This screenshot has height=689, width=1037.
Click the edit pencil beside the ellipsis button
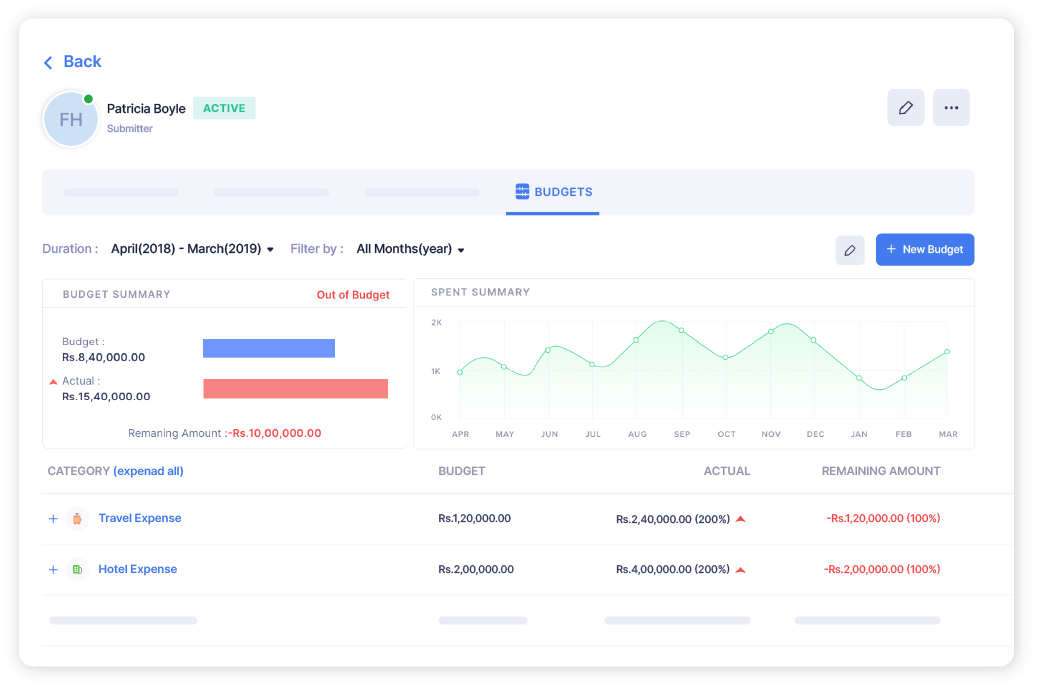tap(905, 107)
